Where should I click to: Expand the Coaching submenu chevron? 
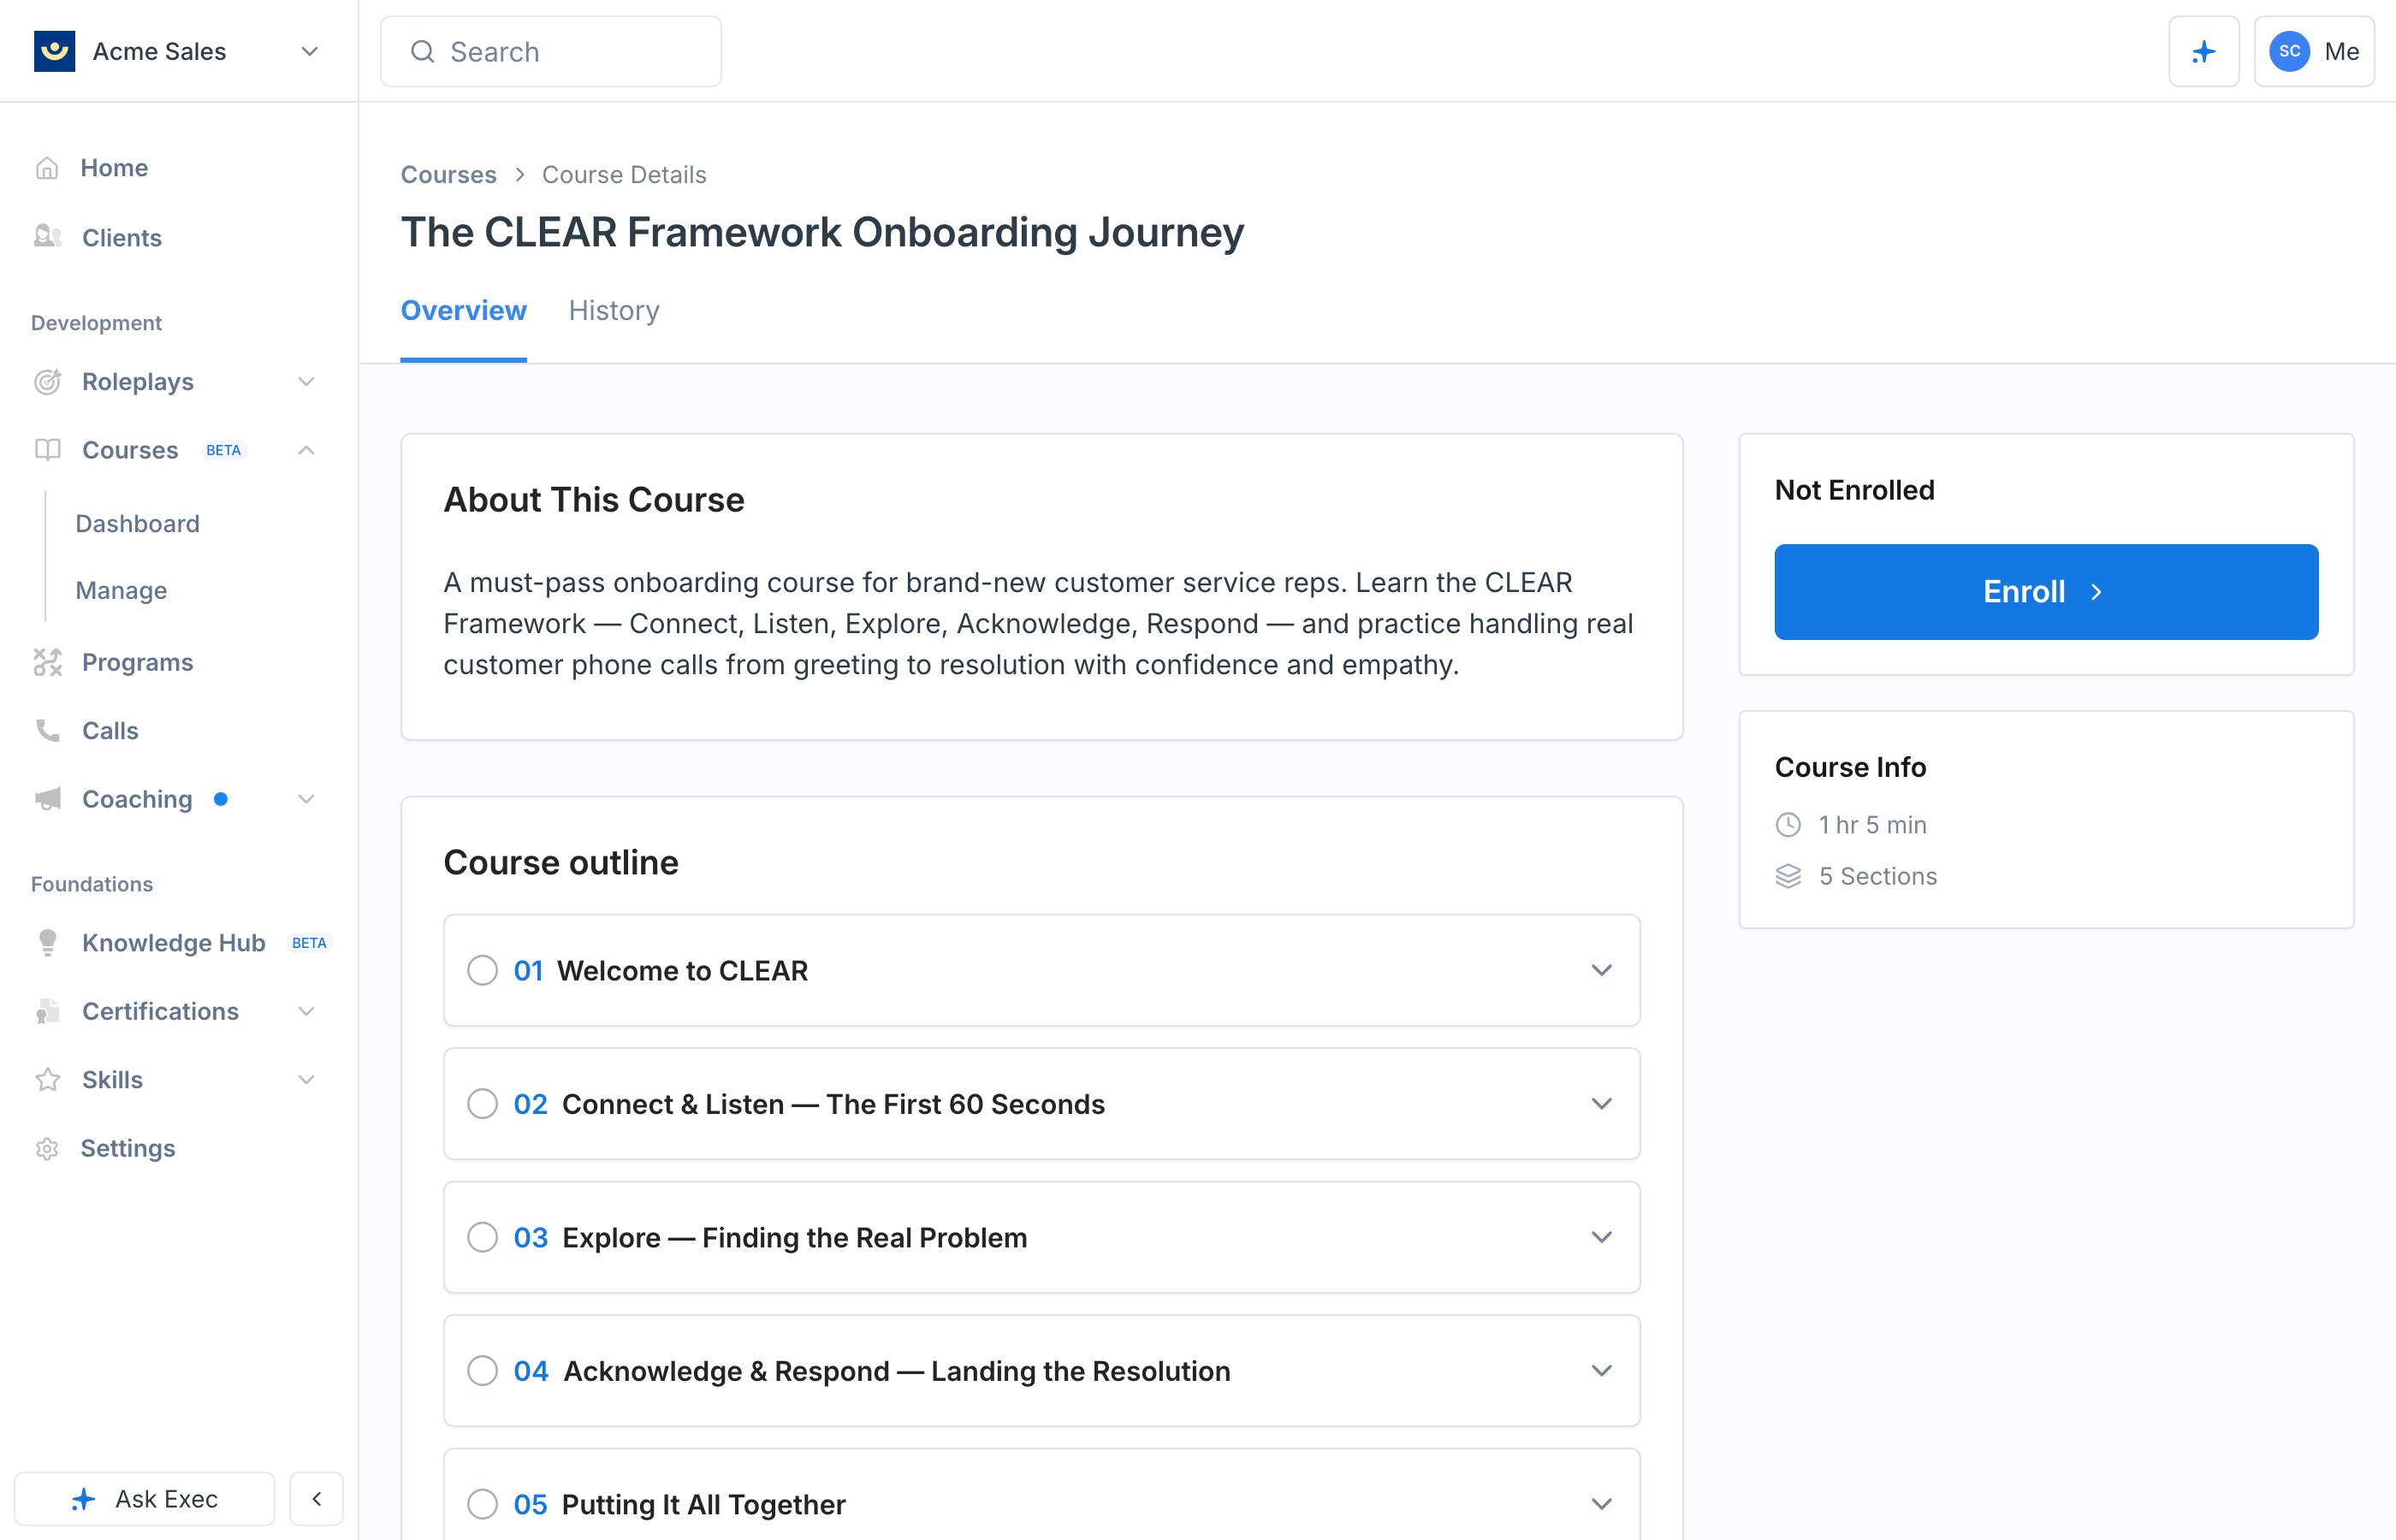(x=307, y=799)
